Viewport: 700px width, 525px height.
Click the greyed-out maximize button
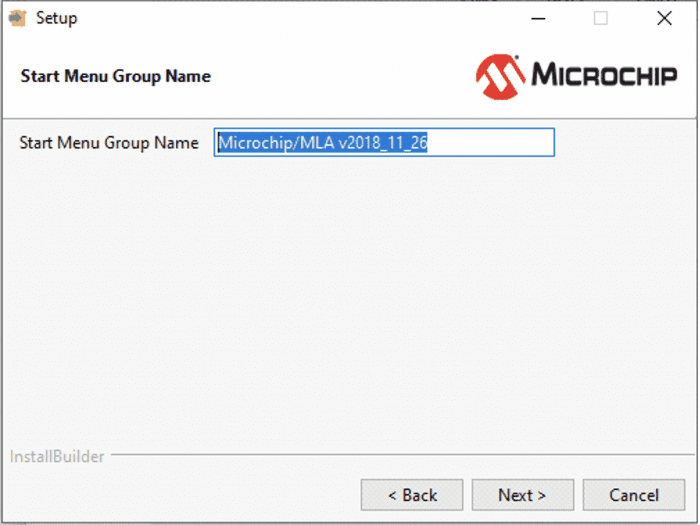[x=601, y=18]
